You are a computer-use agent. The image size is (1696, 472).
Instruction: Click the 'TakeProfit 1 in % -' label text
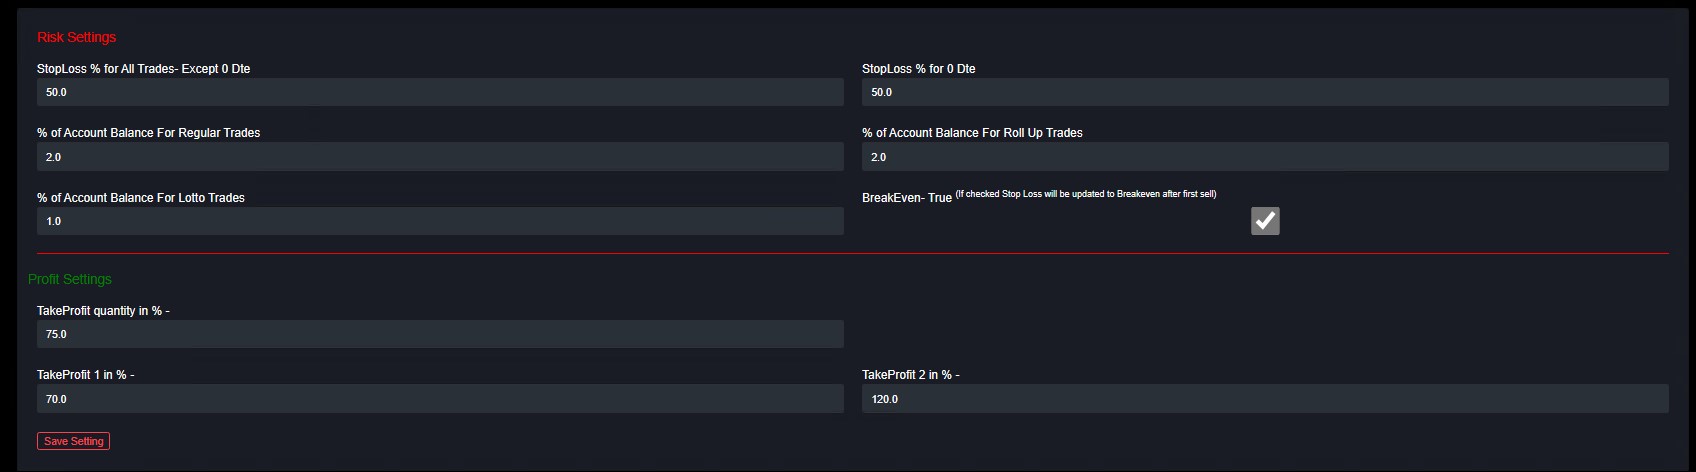pos(85,375)
